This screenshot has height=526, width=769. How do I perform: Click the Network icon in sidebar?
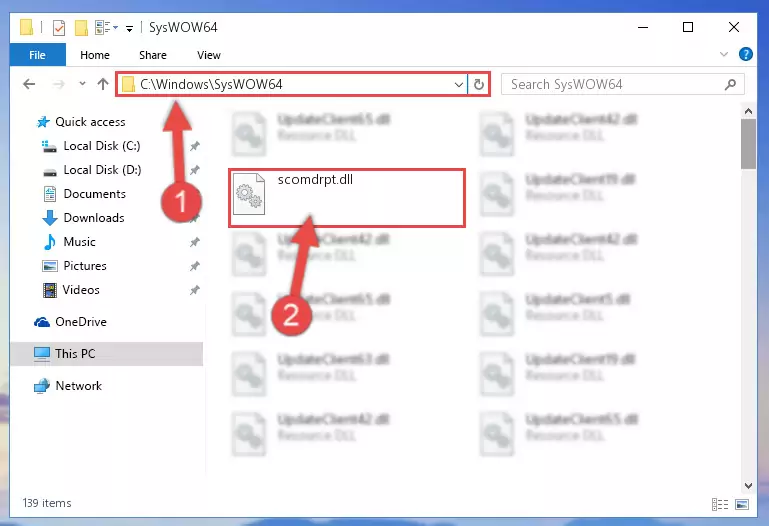(42, 386)
